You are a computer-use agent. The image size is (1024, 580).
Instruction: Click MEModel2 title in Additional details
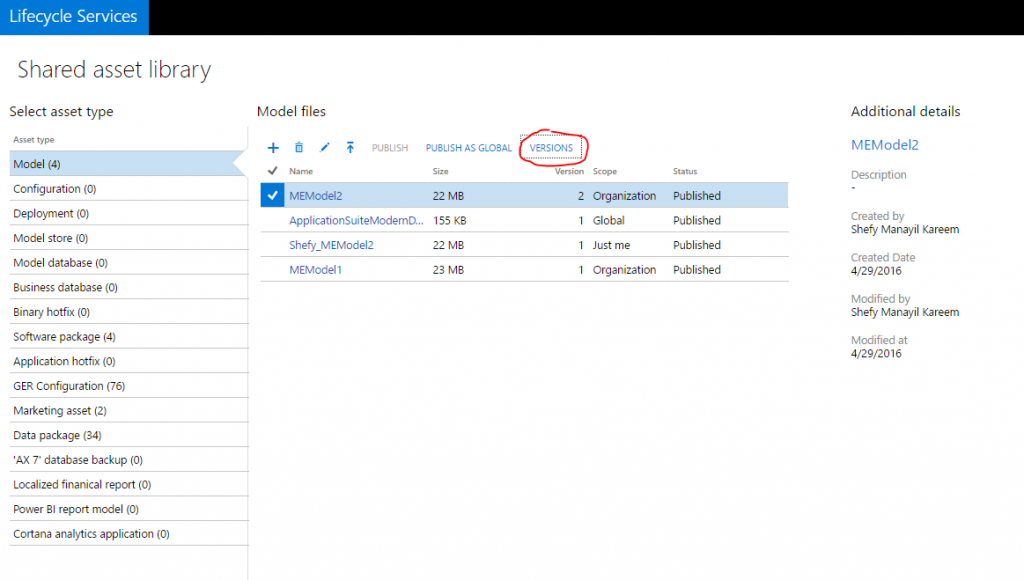click(884, 145)
